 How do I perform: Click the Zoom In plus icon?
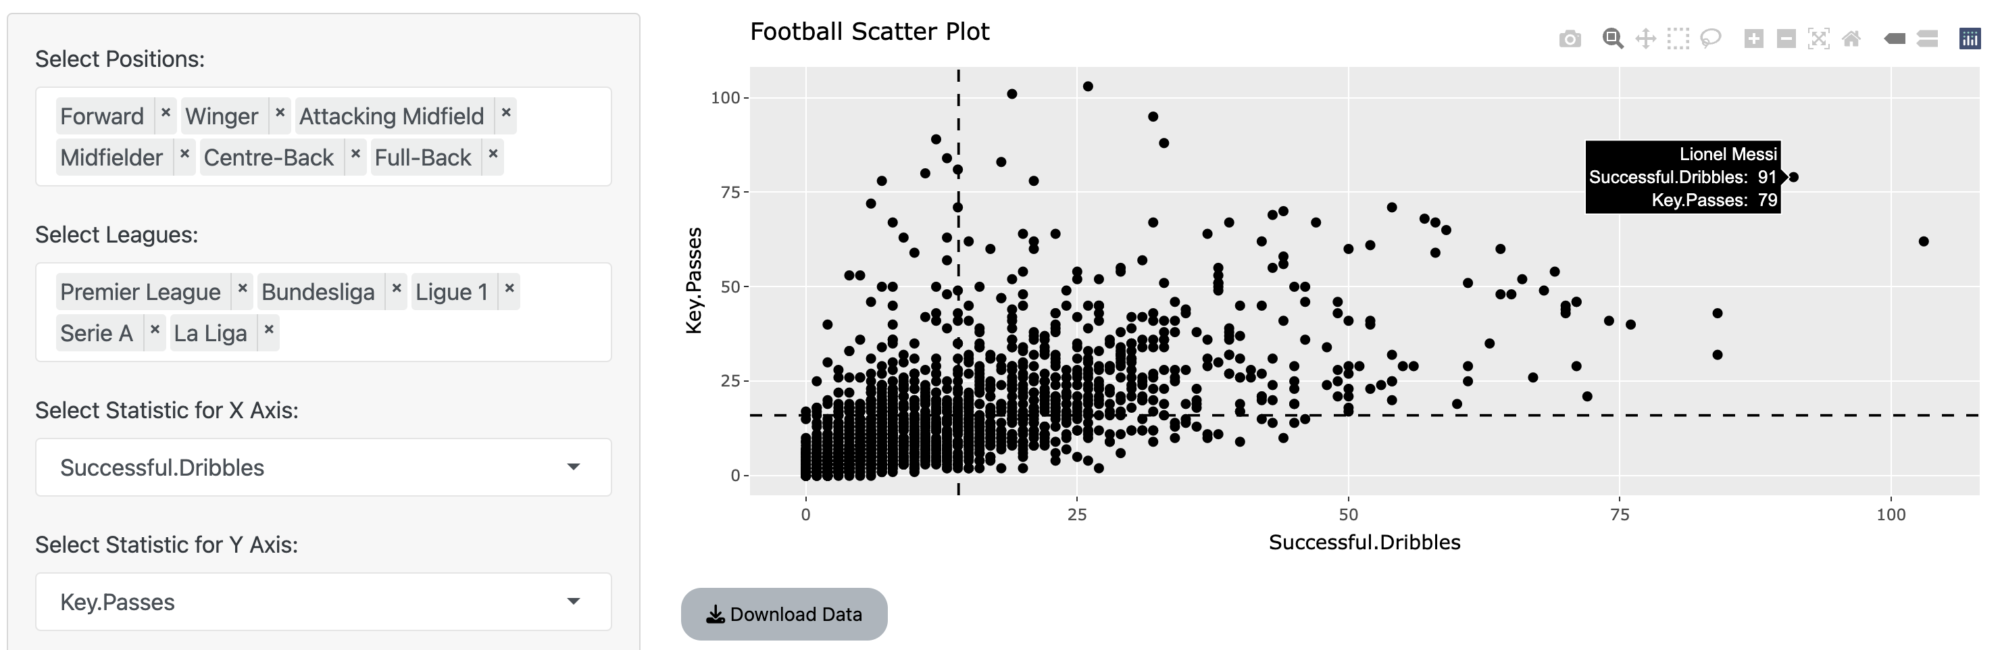point(1754,39)
